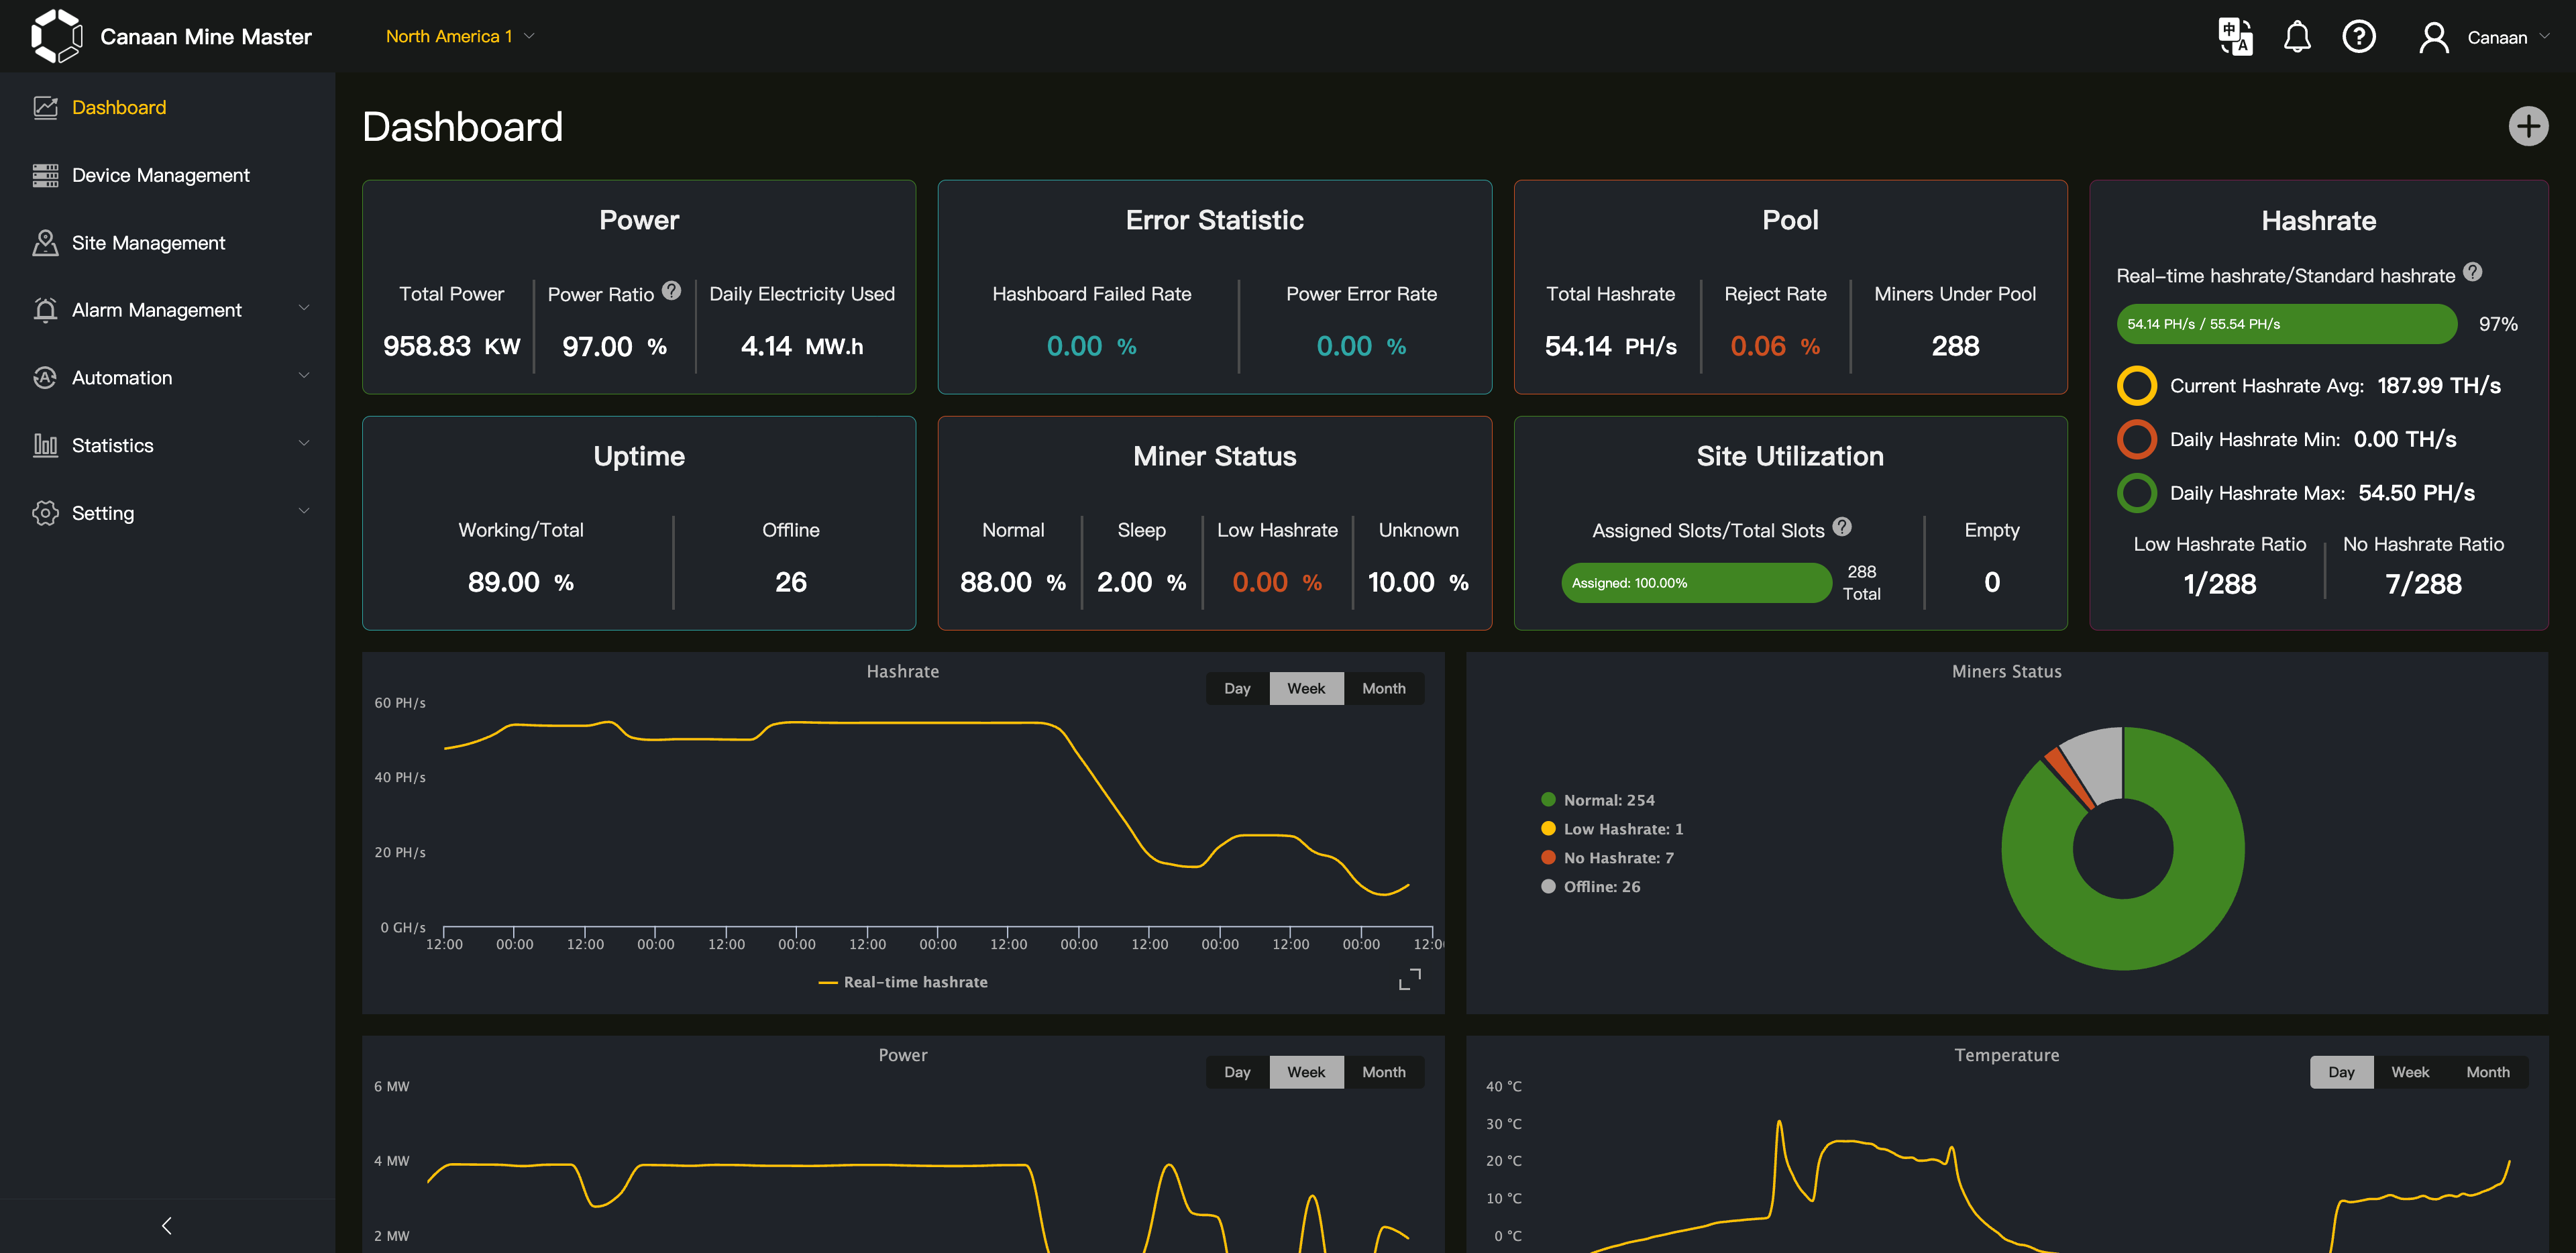This screenshot has width=2576, height=1253.
Task: Click the plus button to add widget
Action: 2529,125
